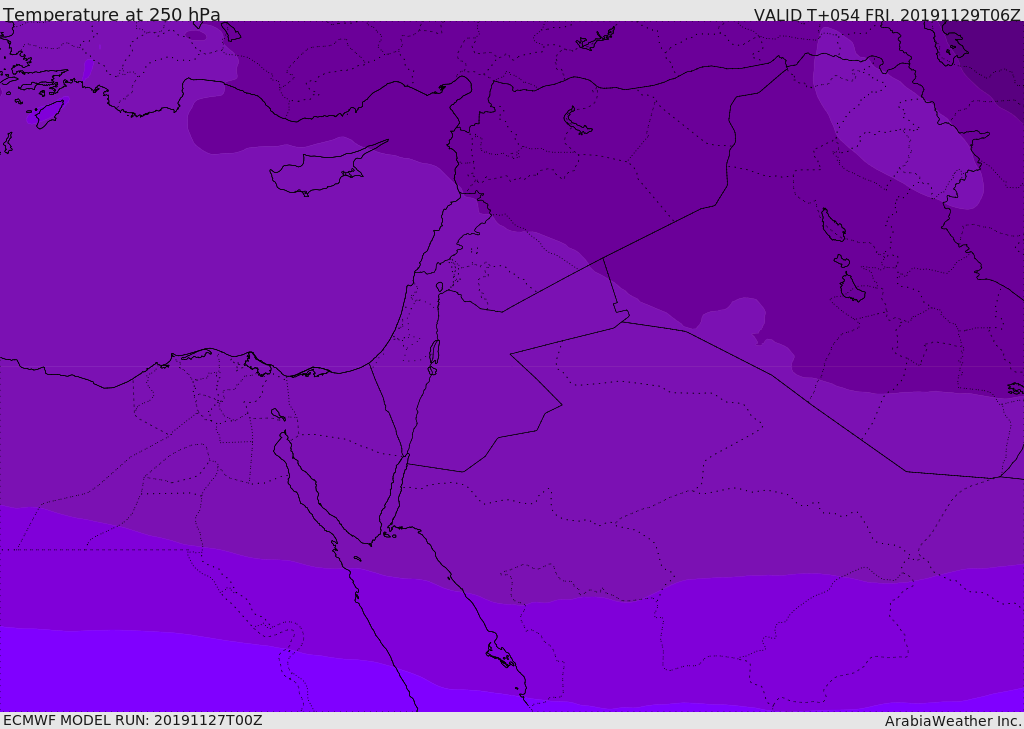Click the 'VALID T+054 FRI. 20191129T06Z' timestamp
The image size is (1024, 729).
pyautogui.click(x=887, y=14)
